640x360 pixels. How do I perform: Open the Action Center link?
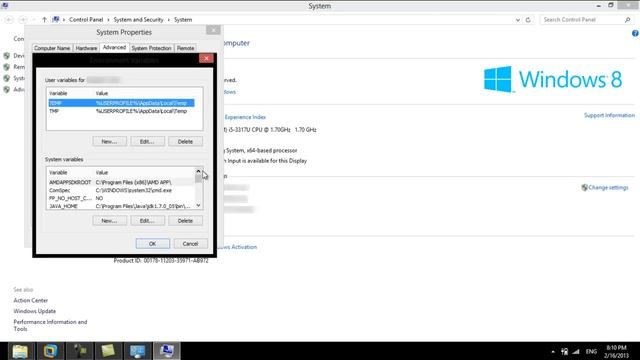[31, 300]
